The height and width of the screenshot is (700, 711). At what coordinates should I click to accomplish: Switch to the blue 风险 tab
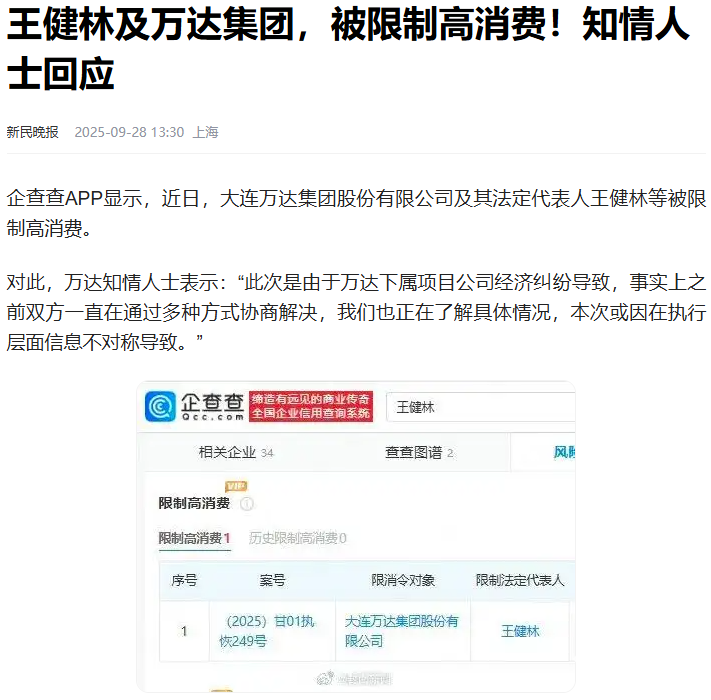click(564, 452)
